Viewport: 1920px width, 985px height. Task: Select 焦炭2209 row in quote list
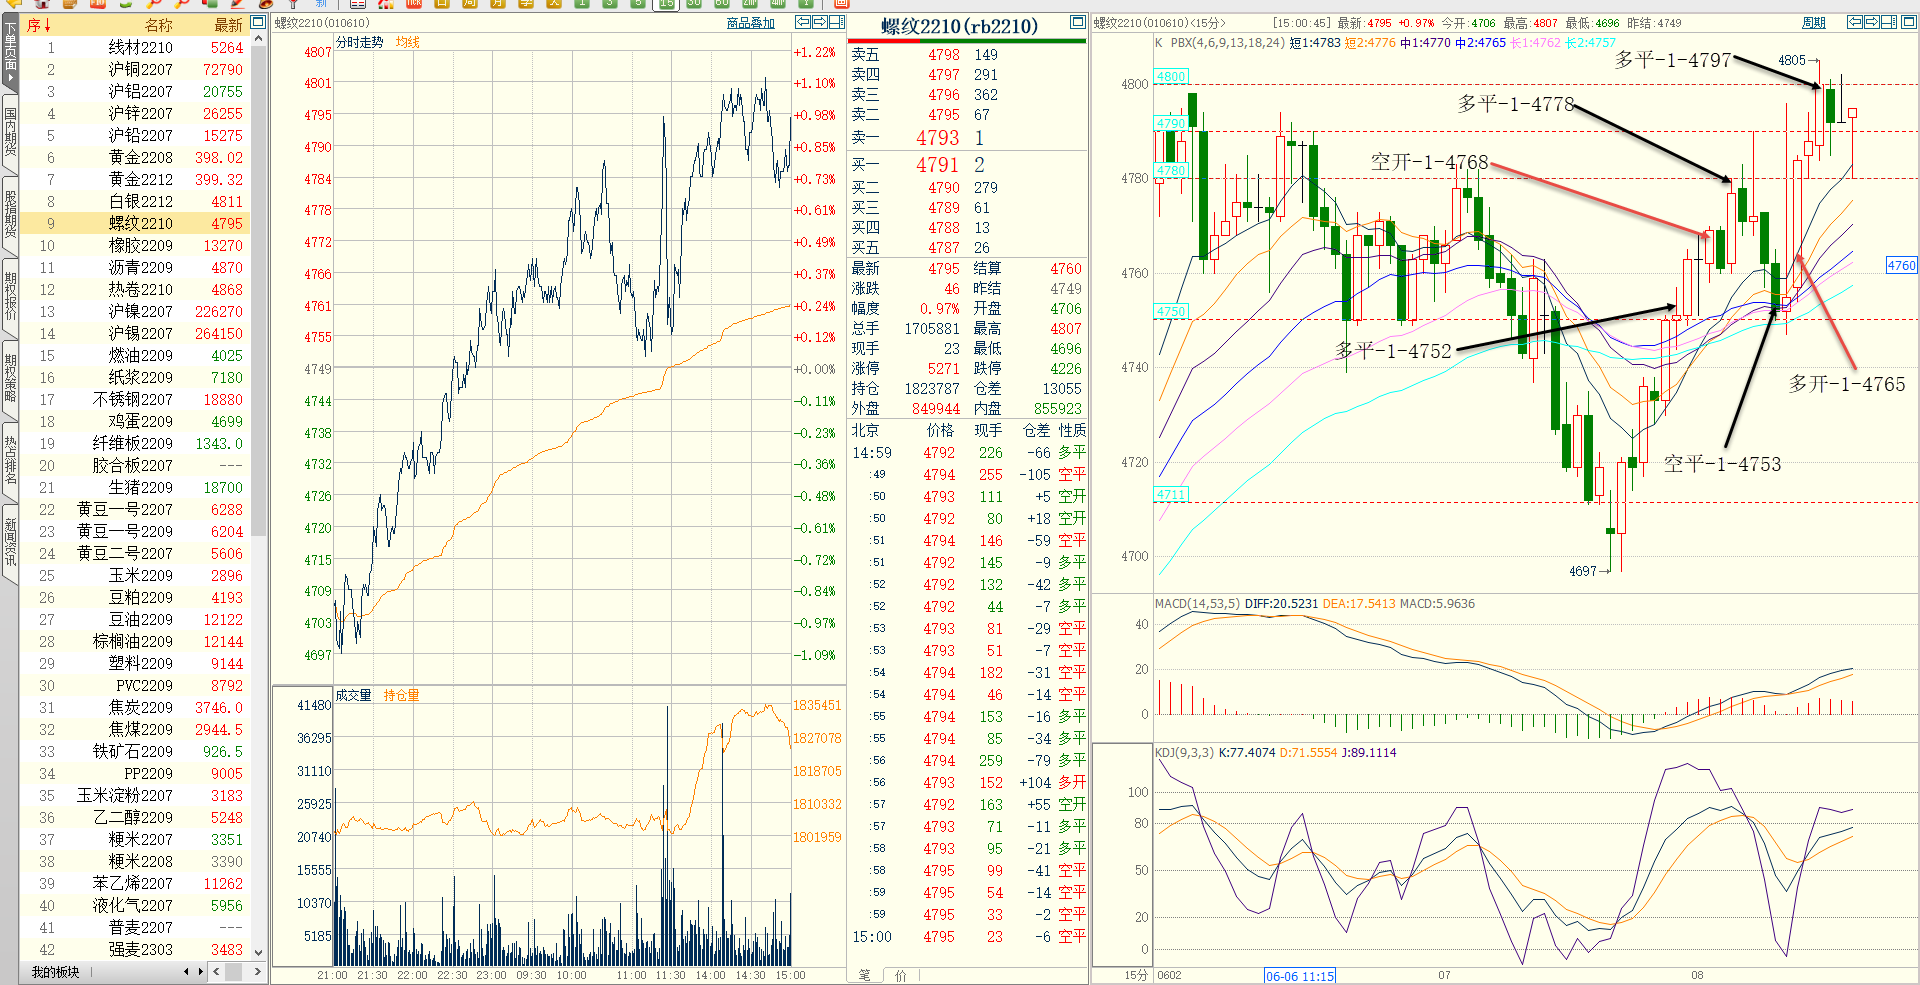[x=134, y=707]
